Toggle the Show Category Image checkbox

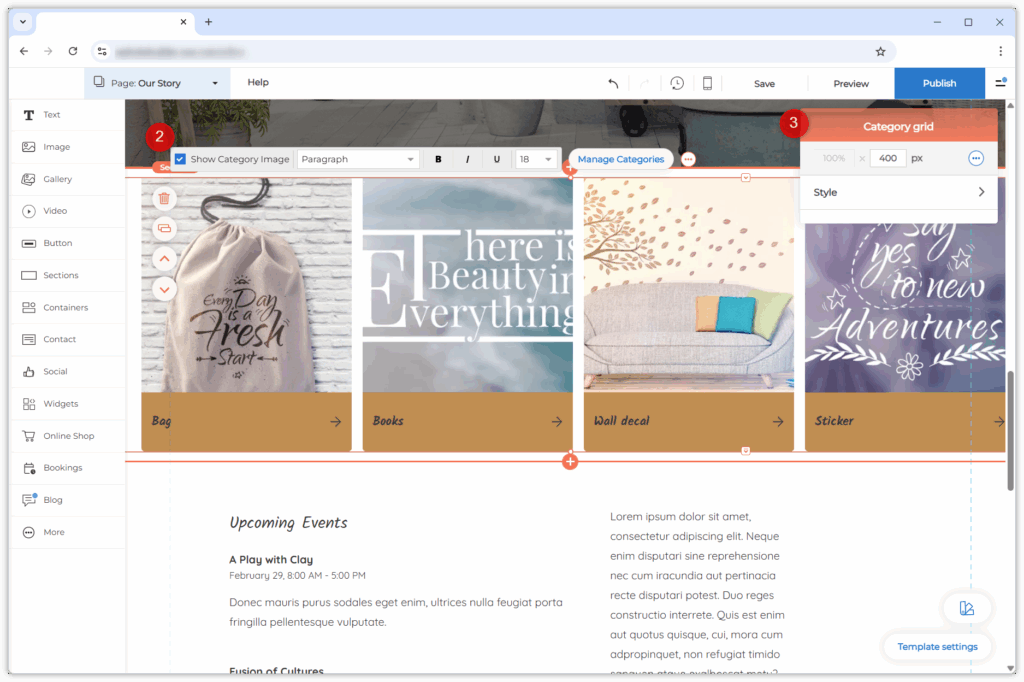tap(181, 159)
